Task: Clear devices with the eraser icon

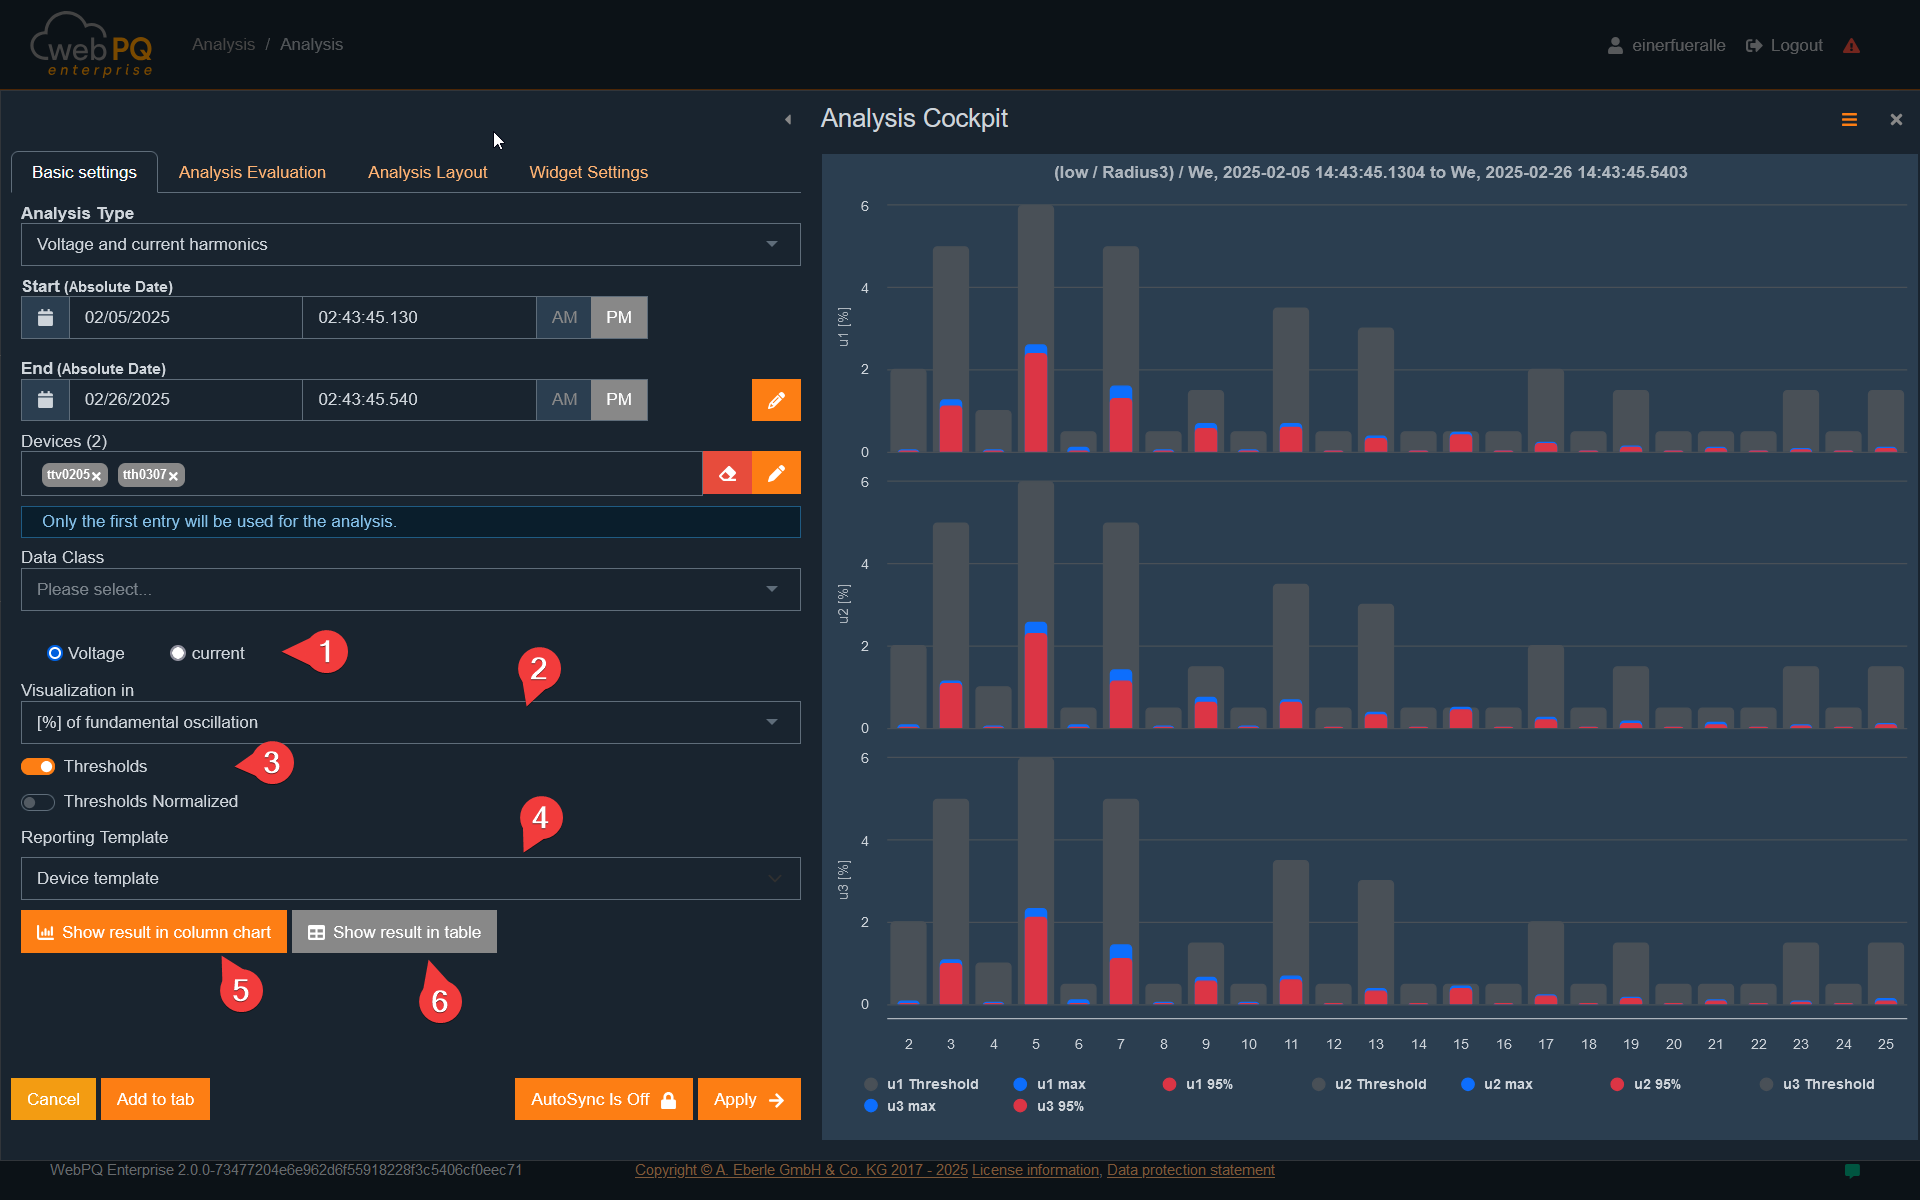Action: [x=727, y=473]
